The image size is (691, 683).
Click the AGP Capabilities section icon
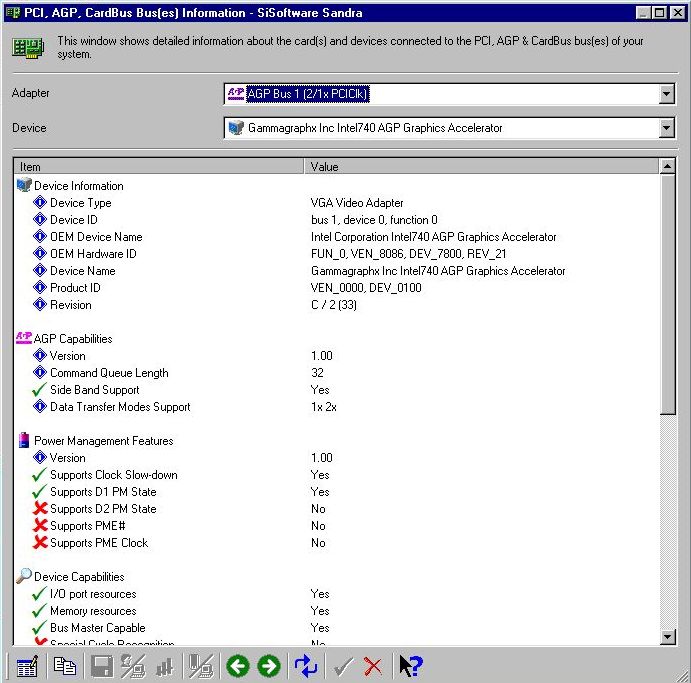(24, 338)
